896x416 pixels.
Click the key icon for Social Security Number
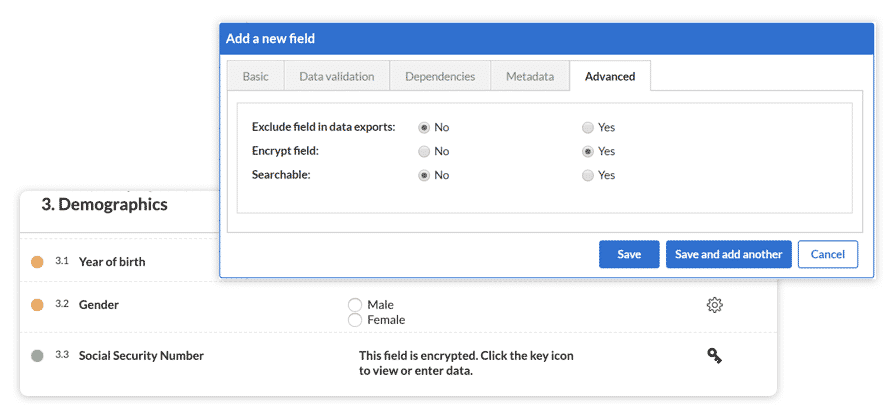point(714,355)
